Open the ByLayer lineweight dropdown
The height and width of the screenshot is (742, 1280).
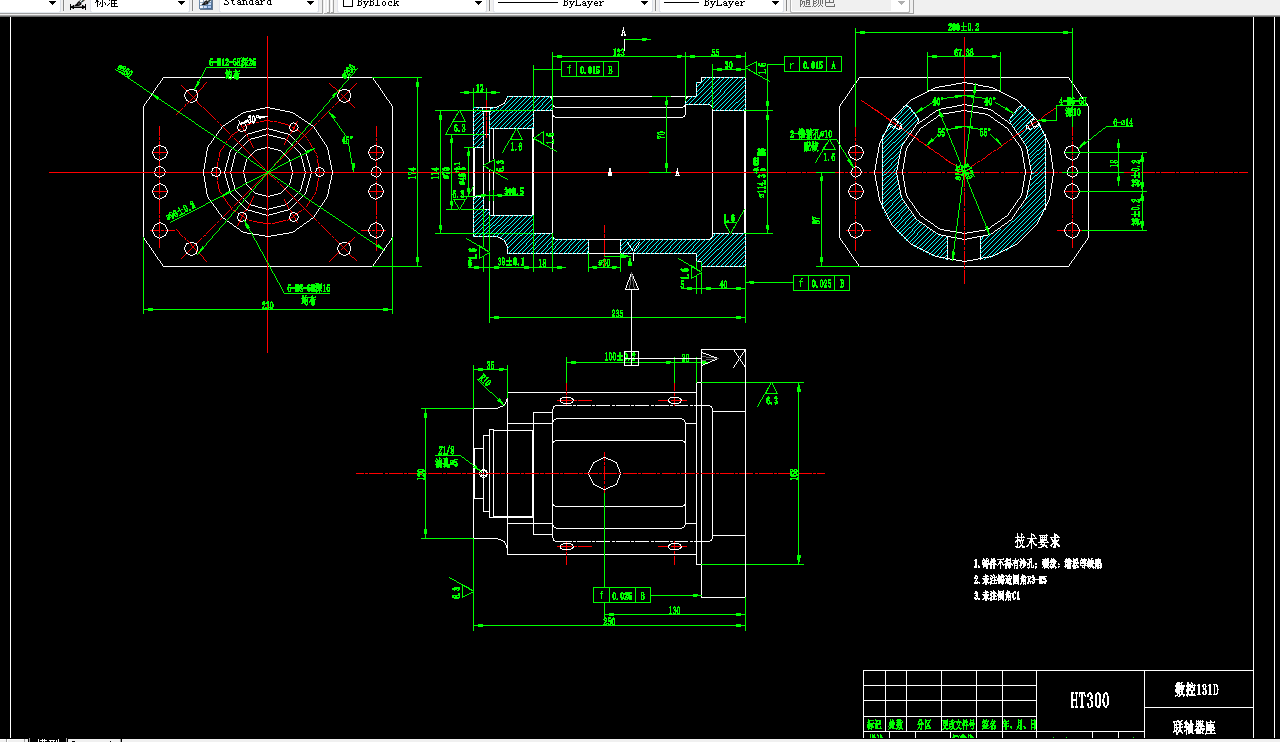[x=776, y=4]
